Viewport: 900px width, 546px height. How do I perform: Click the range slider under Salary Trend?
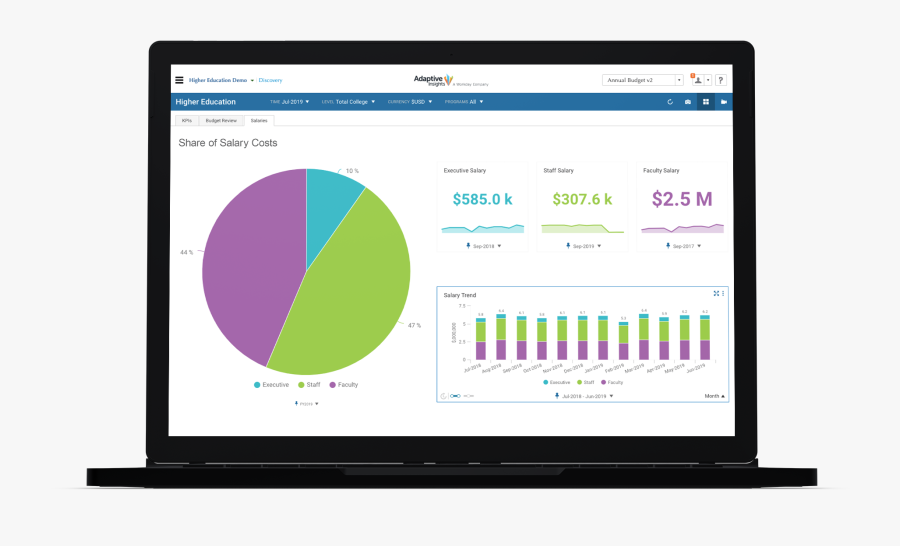click(456, 396)
